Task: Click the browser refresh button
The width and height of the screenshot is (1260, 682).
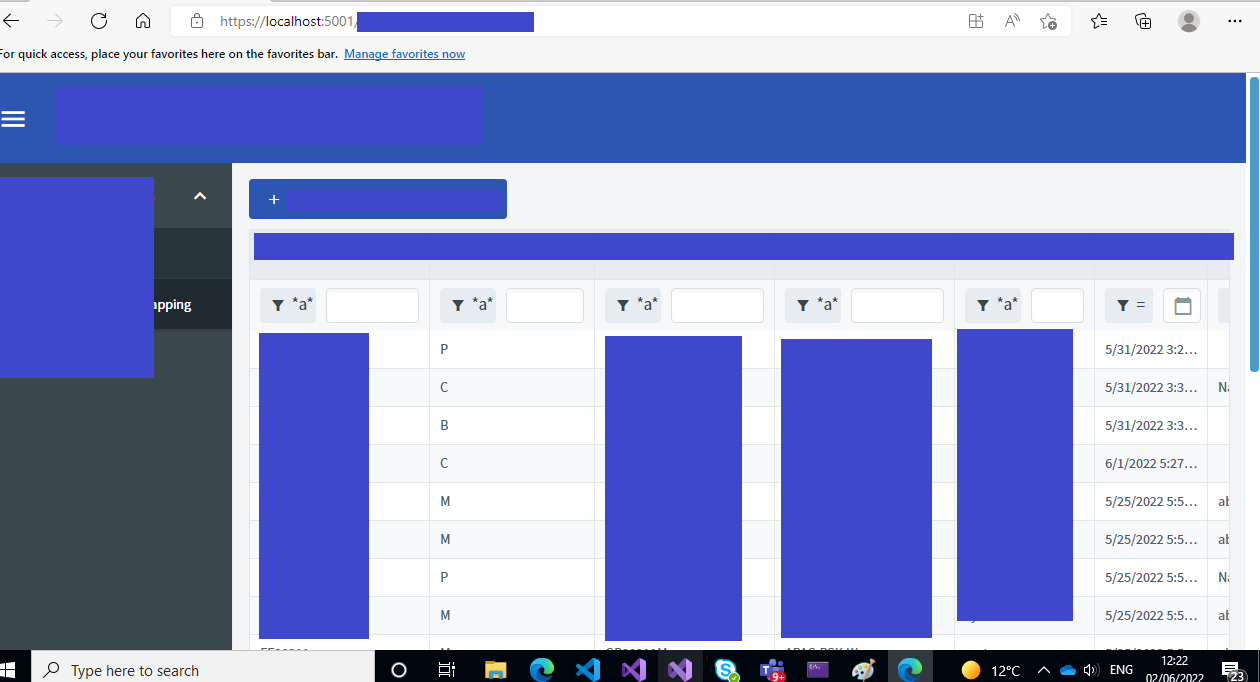Action: point(98,21)
